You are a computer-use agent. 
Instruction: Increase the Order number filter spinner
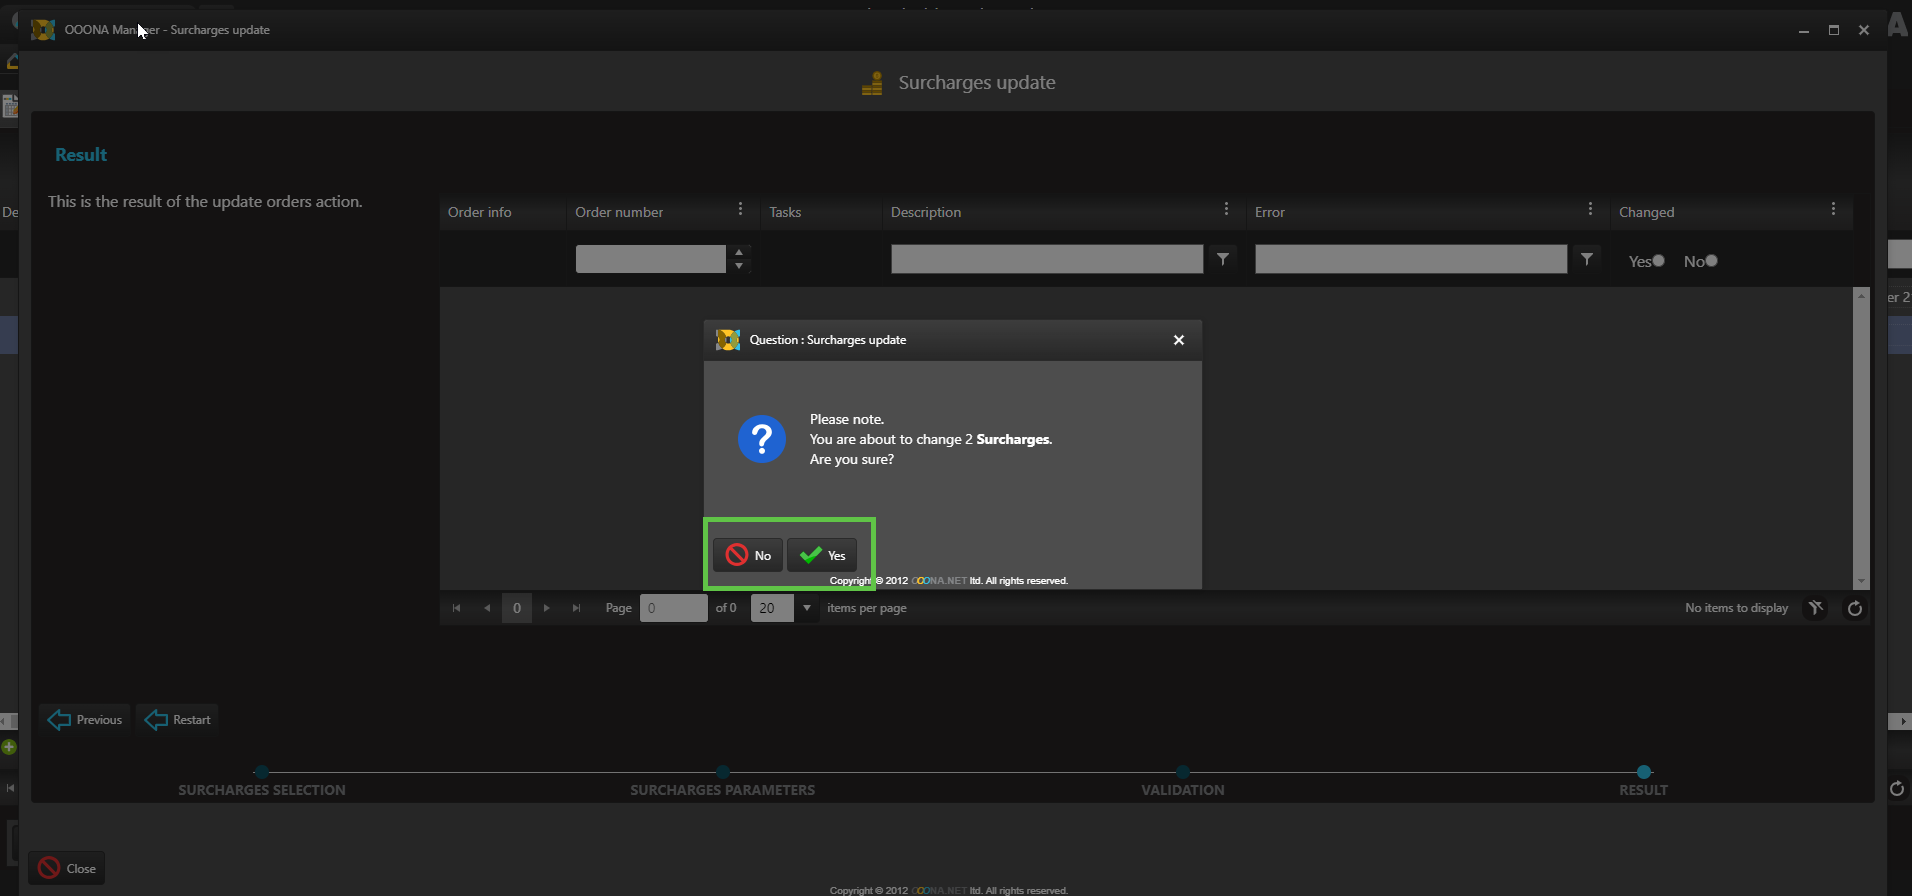tap(739, 252)
